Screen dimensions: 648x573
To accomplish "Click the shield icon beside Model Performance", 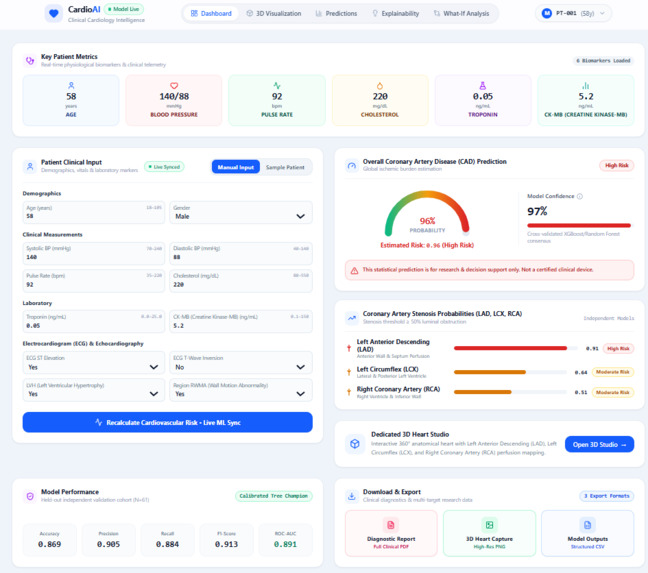I will tap(30, 496).
